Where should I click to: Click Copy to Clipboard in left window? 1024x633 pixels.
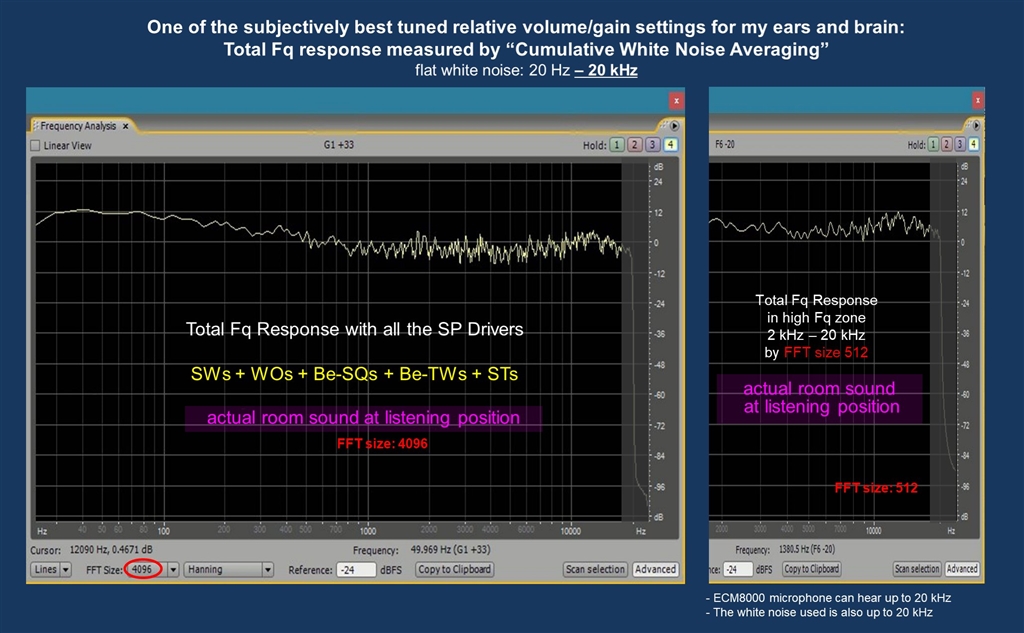point(455,570)
